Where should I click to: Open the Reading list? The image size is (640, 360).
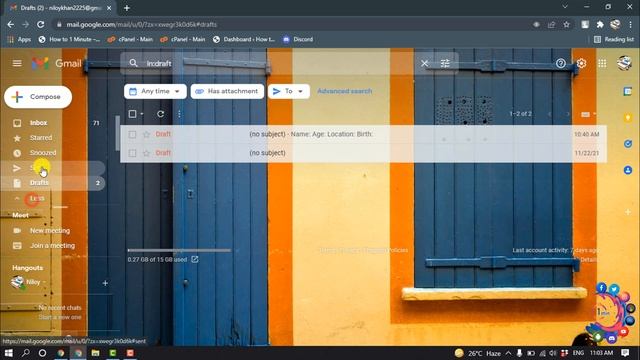[x=614, y=40]
